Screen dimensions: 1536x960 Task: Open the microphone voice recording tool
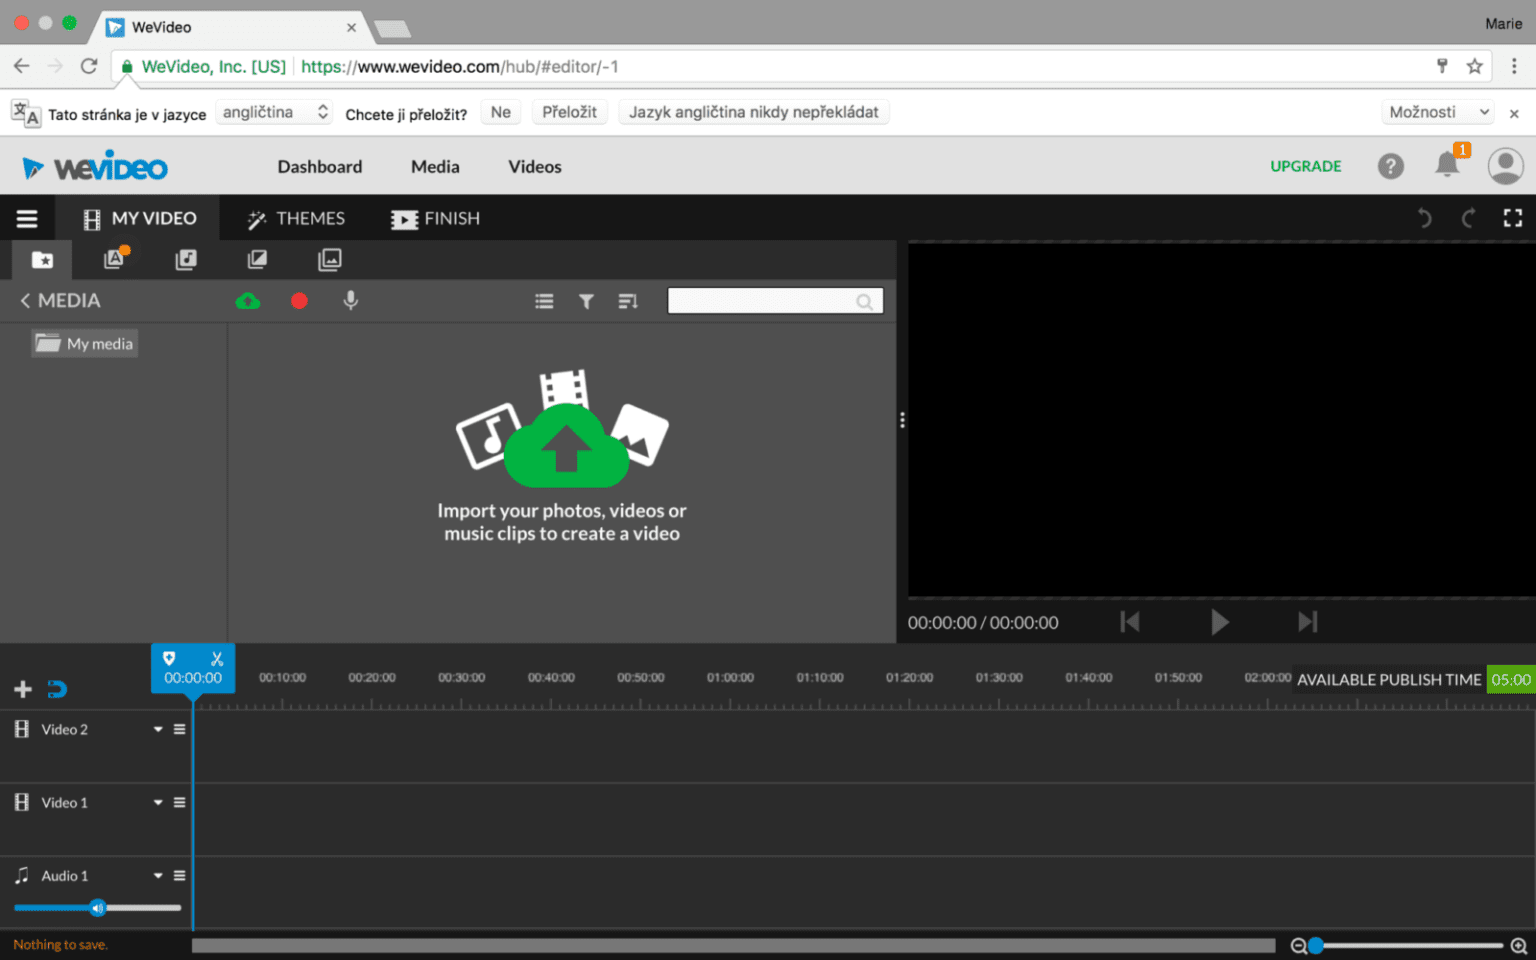pos(350,300)
